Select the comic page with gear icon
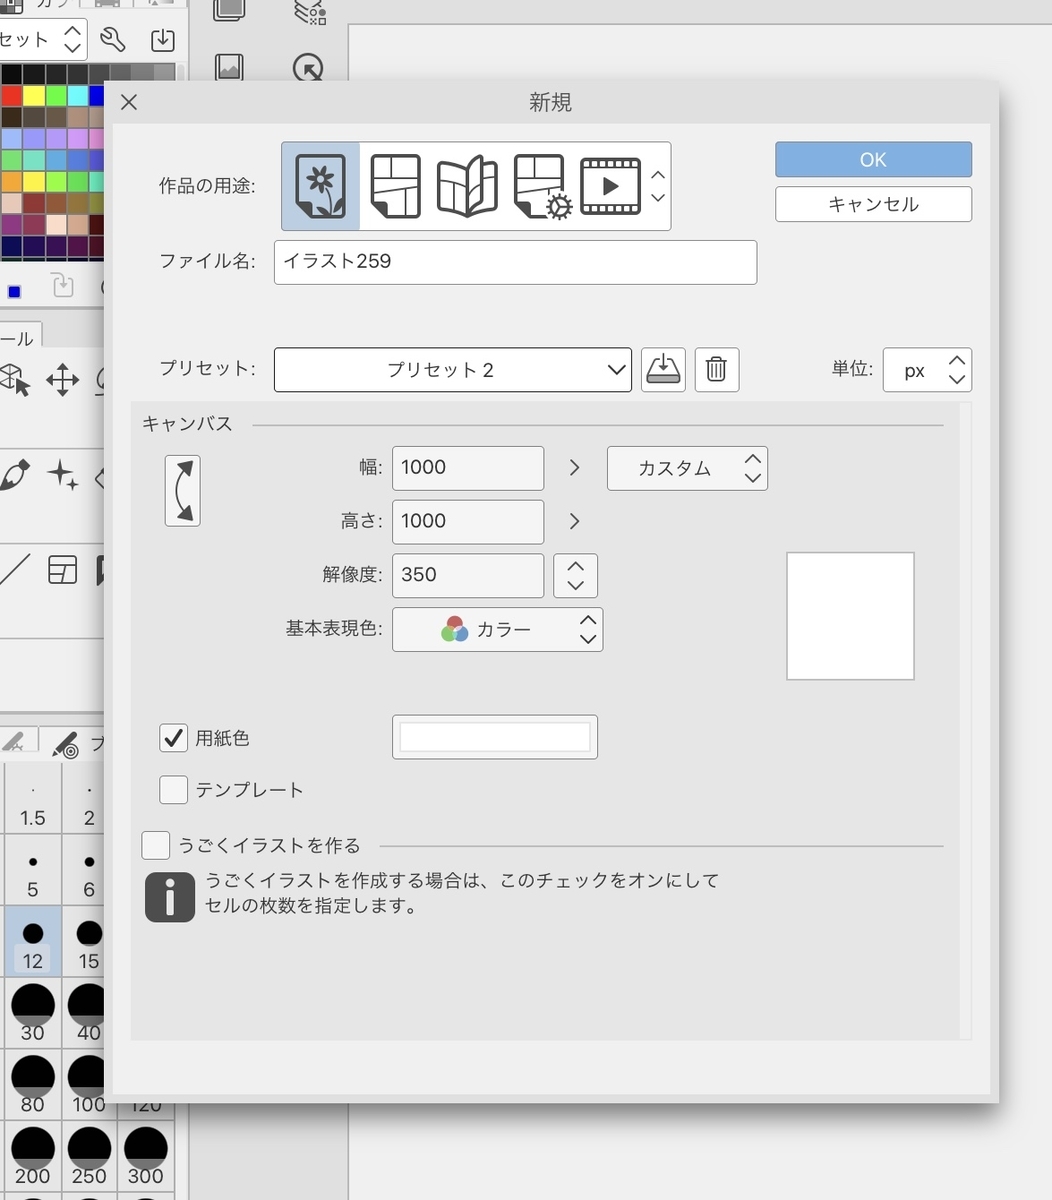 point(541,186)
